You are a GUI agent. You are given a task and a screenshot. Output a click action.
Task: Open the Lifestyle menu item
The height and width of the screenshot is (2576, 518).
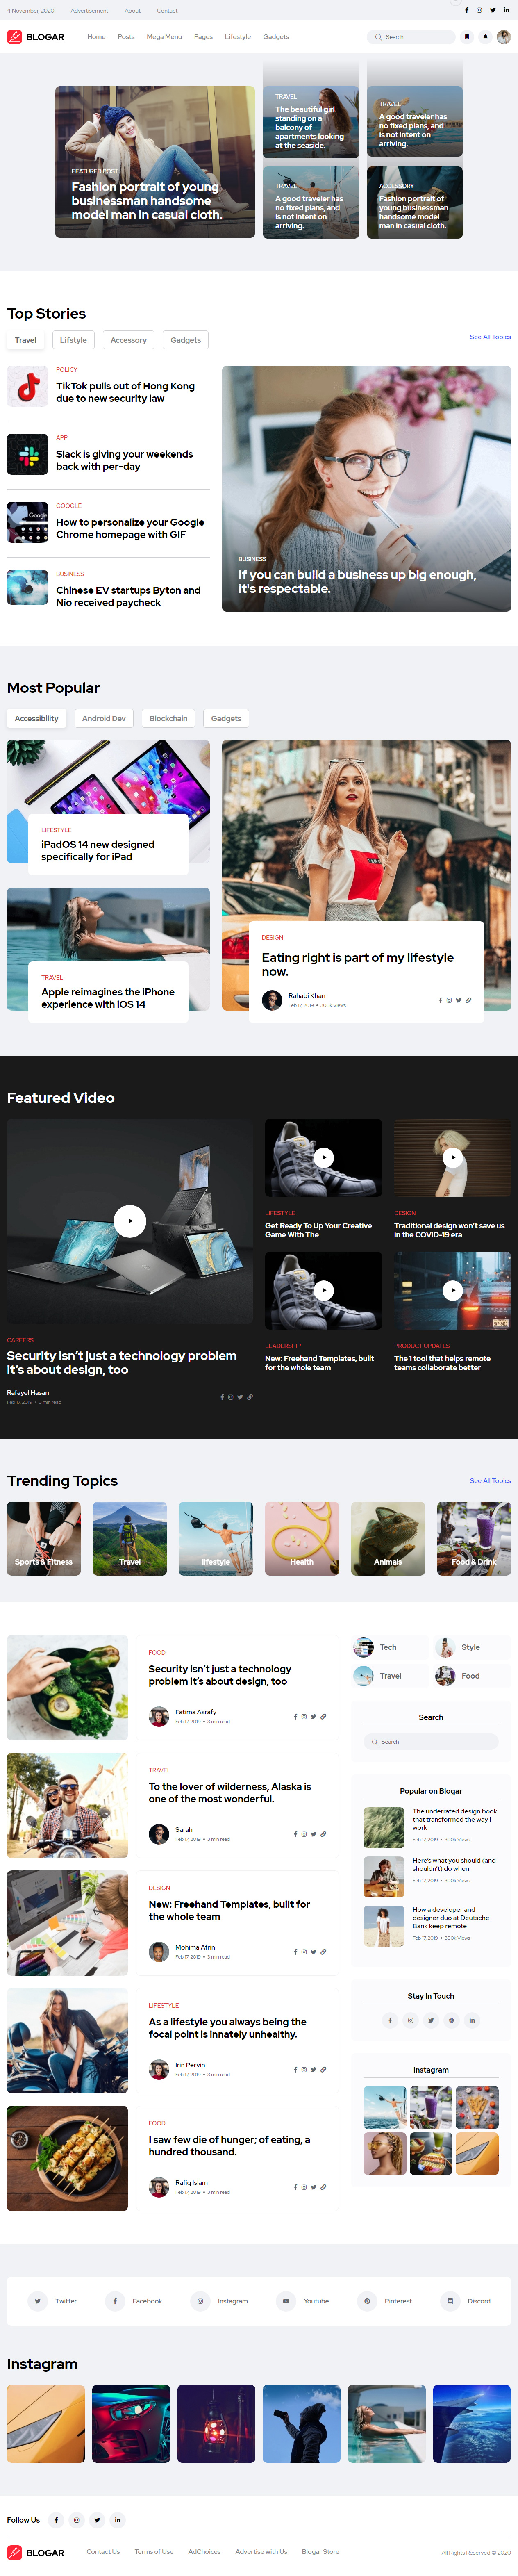tap(238, 37)
